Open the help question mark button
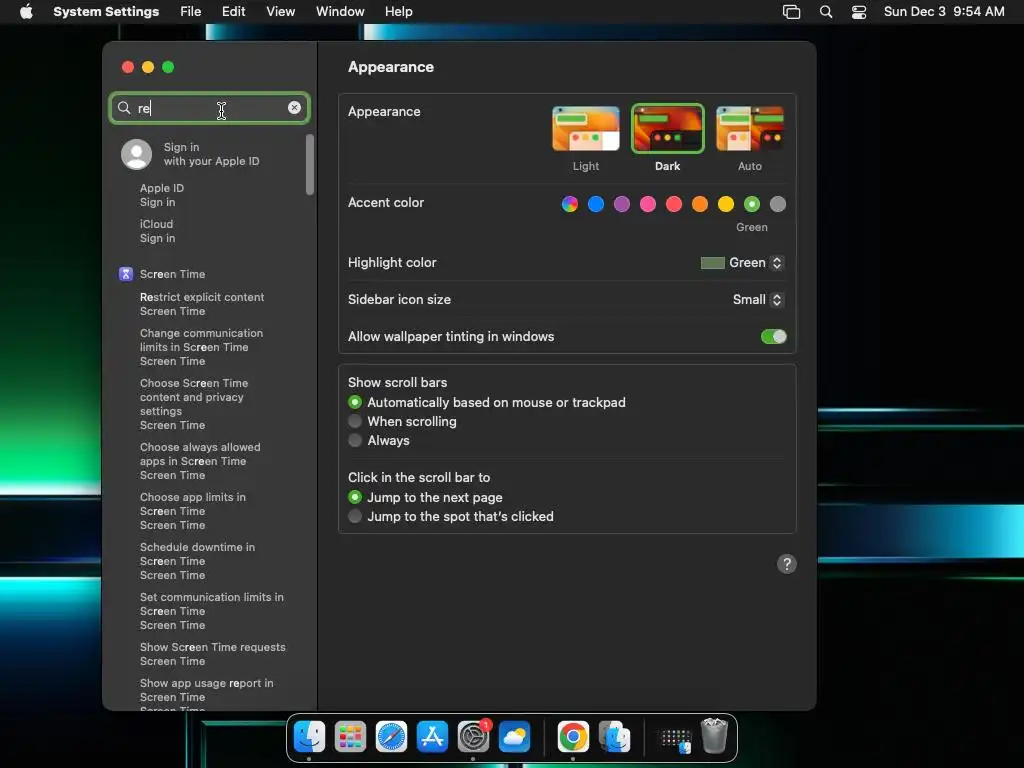1024x768 pixels. (x=787, y=564)
